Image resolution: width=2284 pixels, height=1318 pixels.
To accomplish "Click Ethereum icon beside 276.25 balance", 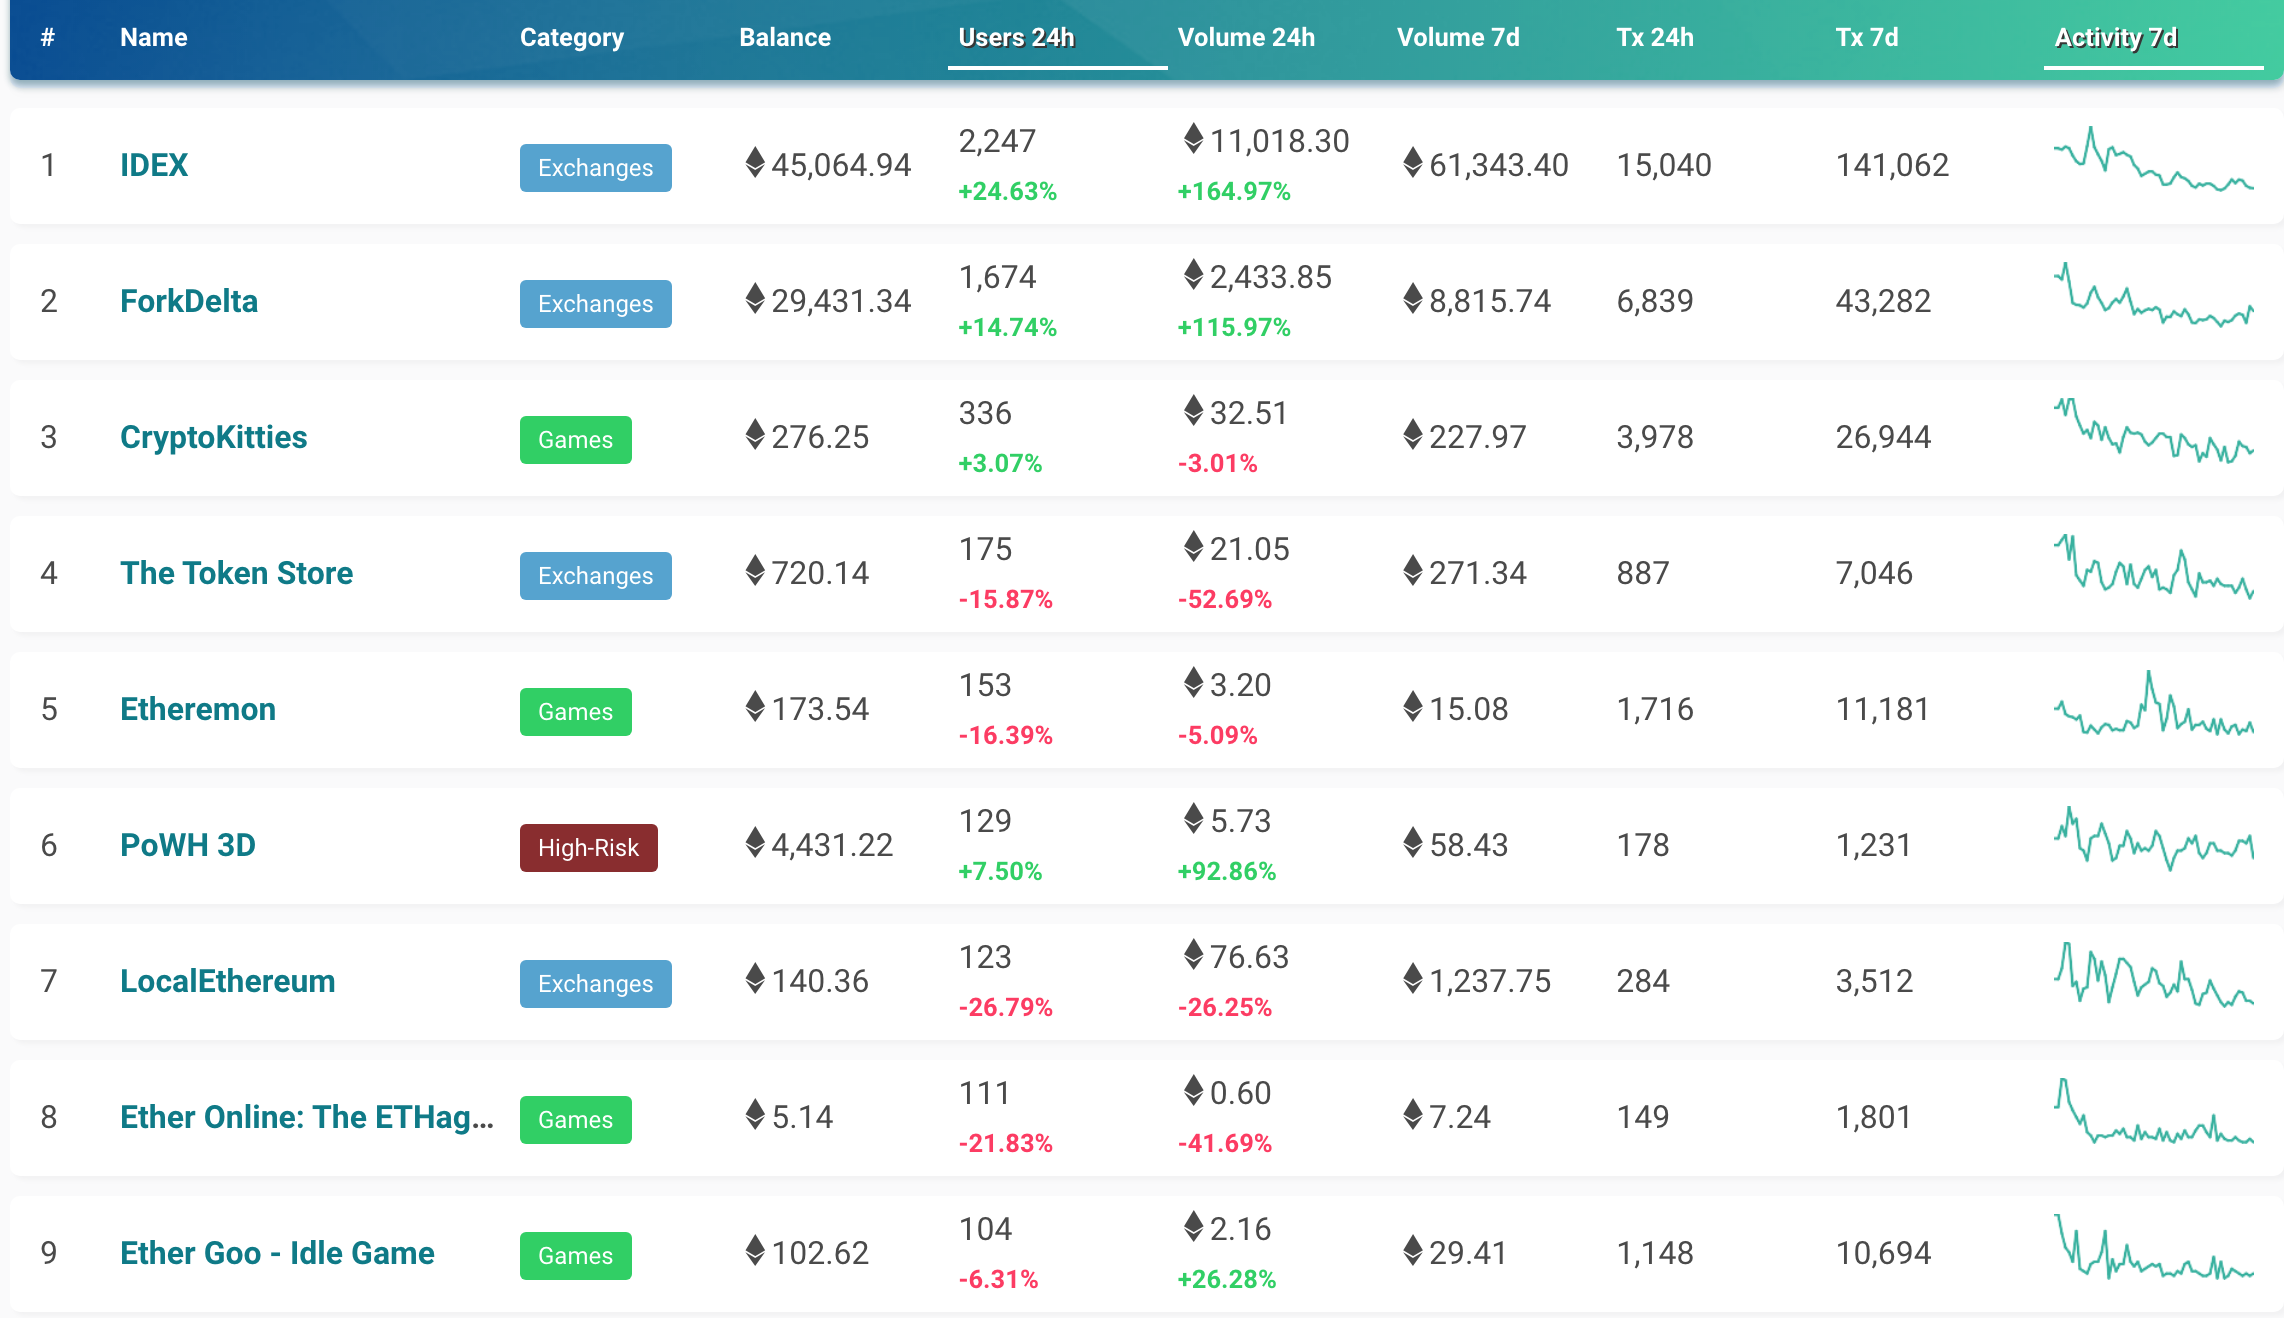I will point(755,434).
